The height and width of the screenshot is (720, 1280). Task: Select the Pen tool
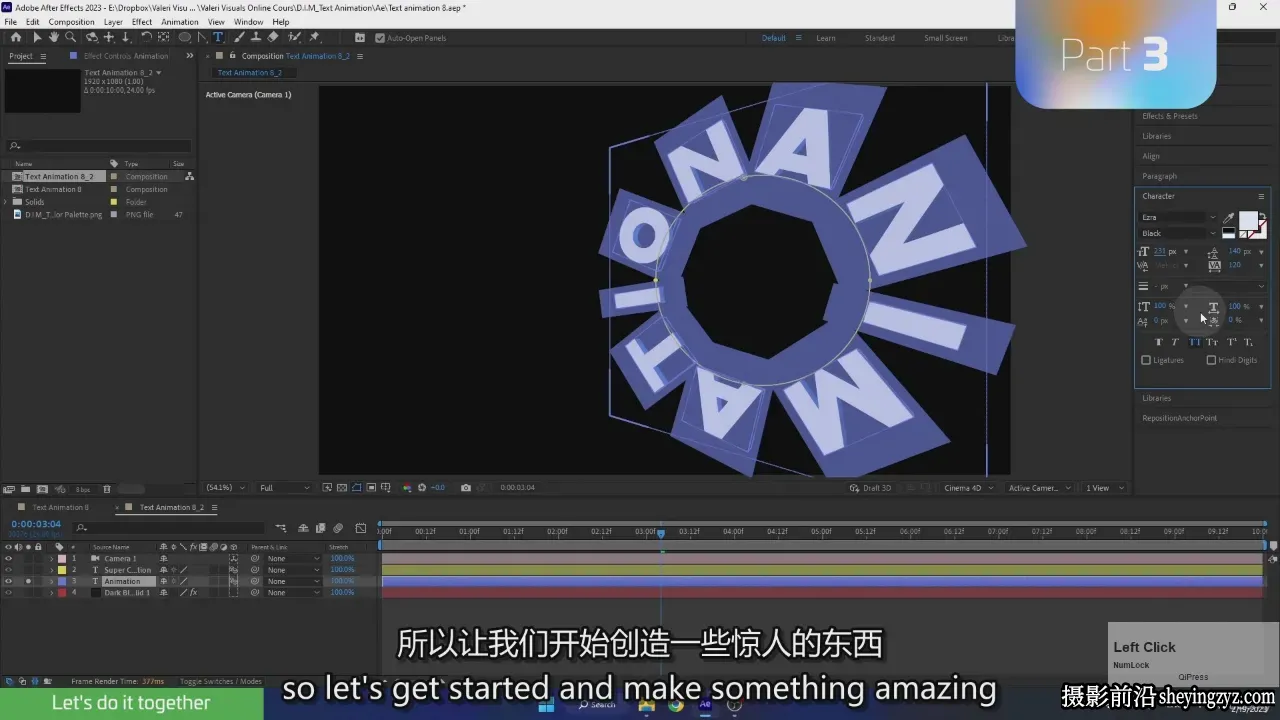[x=202, y=37]
